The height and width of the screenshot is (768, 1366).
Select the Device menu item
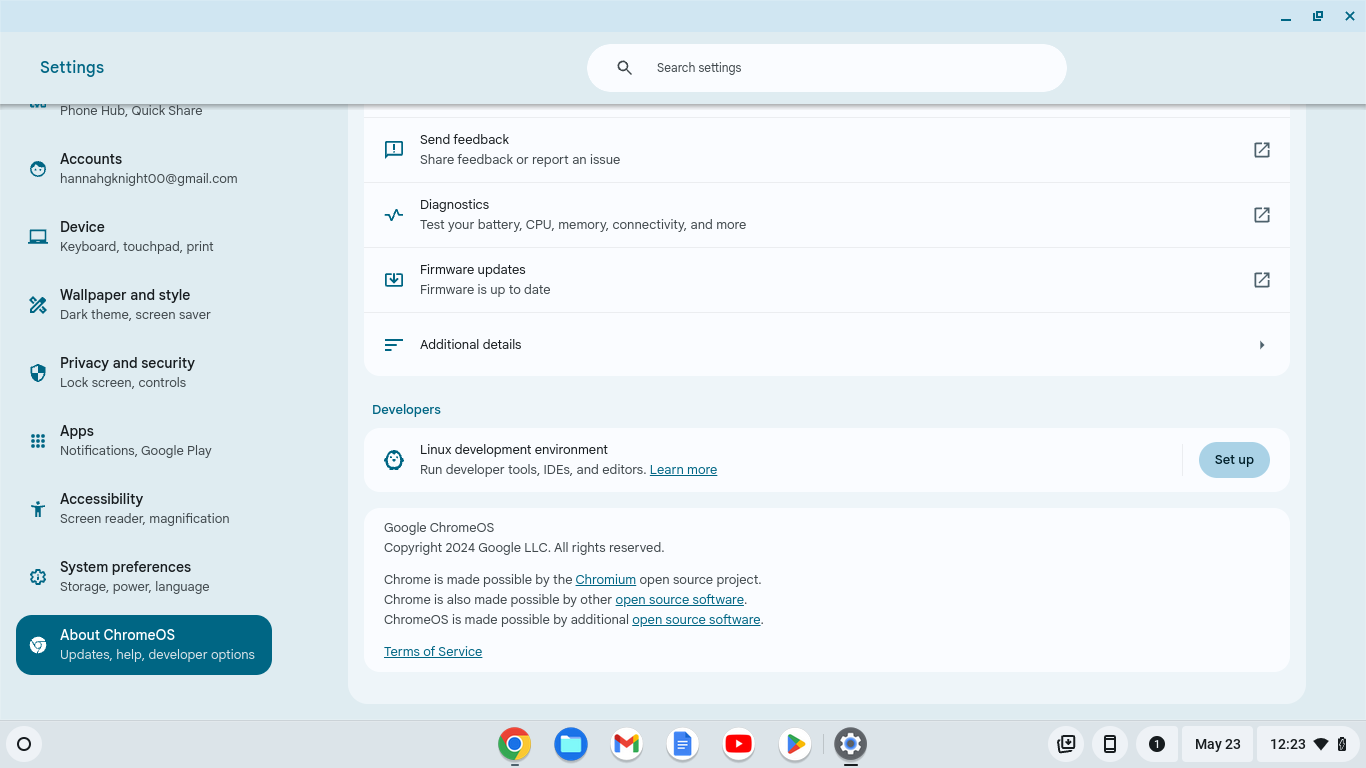[144, 237]
